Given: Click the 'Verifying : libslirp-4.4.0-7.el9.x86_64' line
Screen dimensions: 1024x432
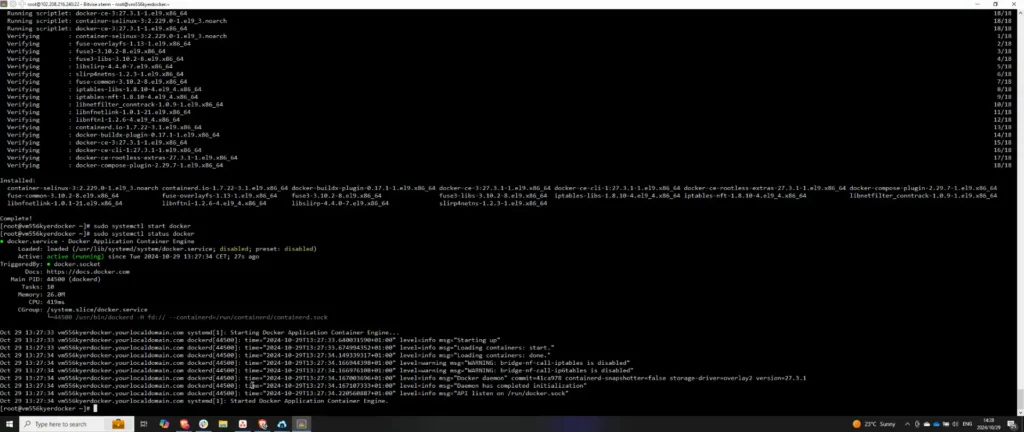Looking at the screenshot, I should point(89,67).
